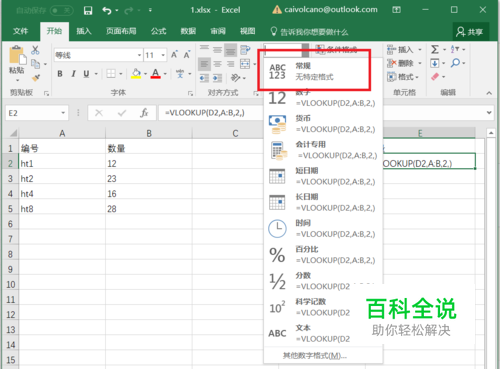Switch to the 插入 ribbon tab

click(x=84, y=31)
